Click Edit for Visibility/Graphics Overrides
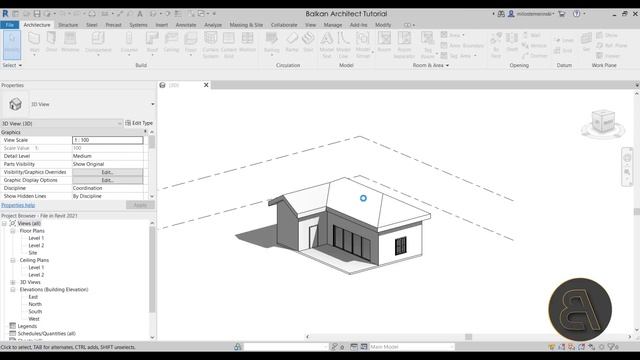Viewport: 640px width, 360px height. (107, 172)
